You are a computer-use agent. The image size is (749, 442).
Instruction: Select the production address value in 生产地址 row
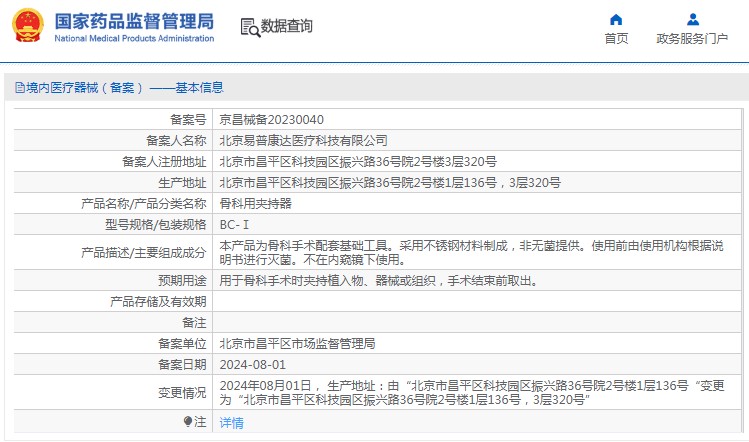click(390, 183)
